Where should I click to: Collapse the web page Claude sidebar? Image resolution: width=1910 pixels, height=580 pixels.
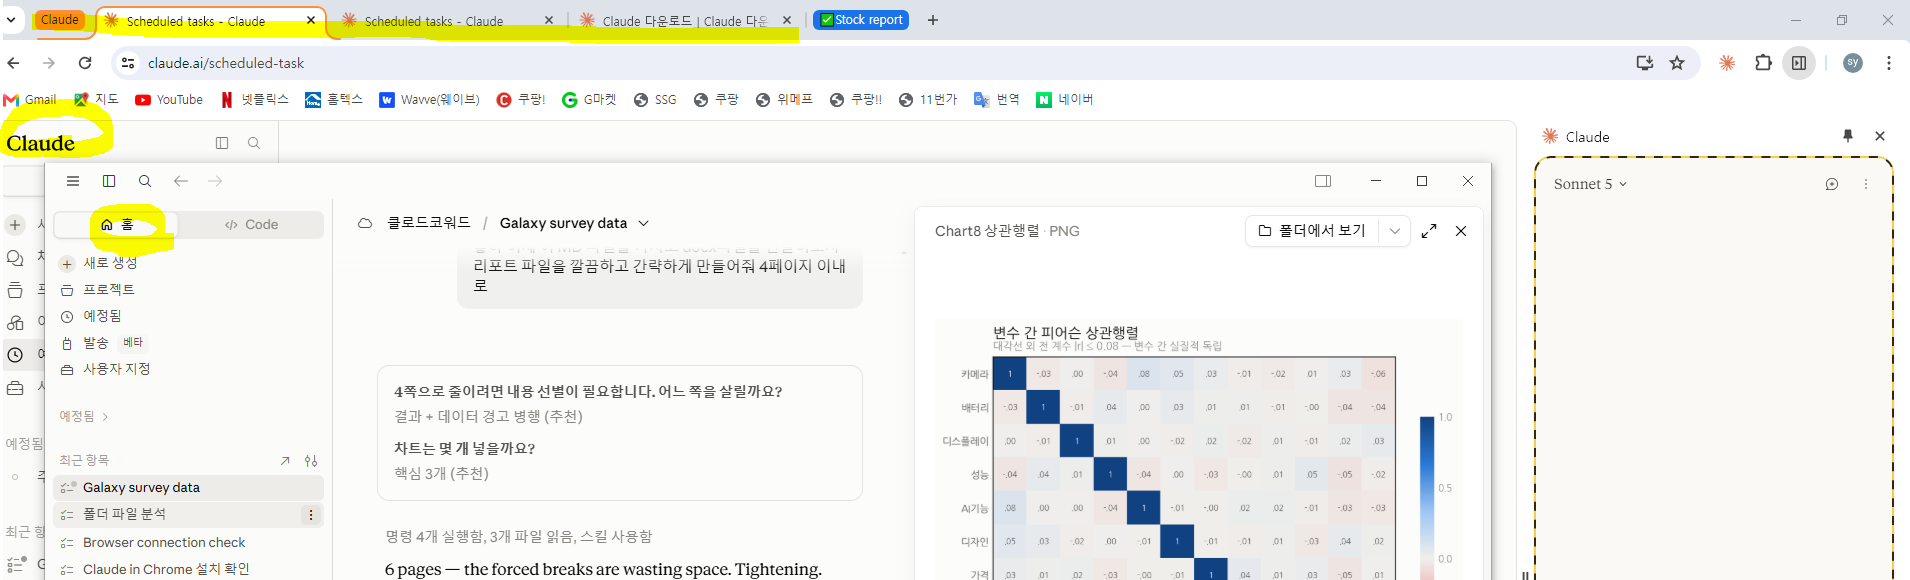222,143
